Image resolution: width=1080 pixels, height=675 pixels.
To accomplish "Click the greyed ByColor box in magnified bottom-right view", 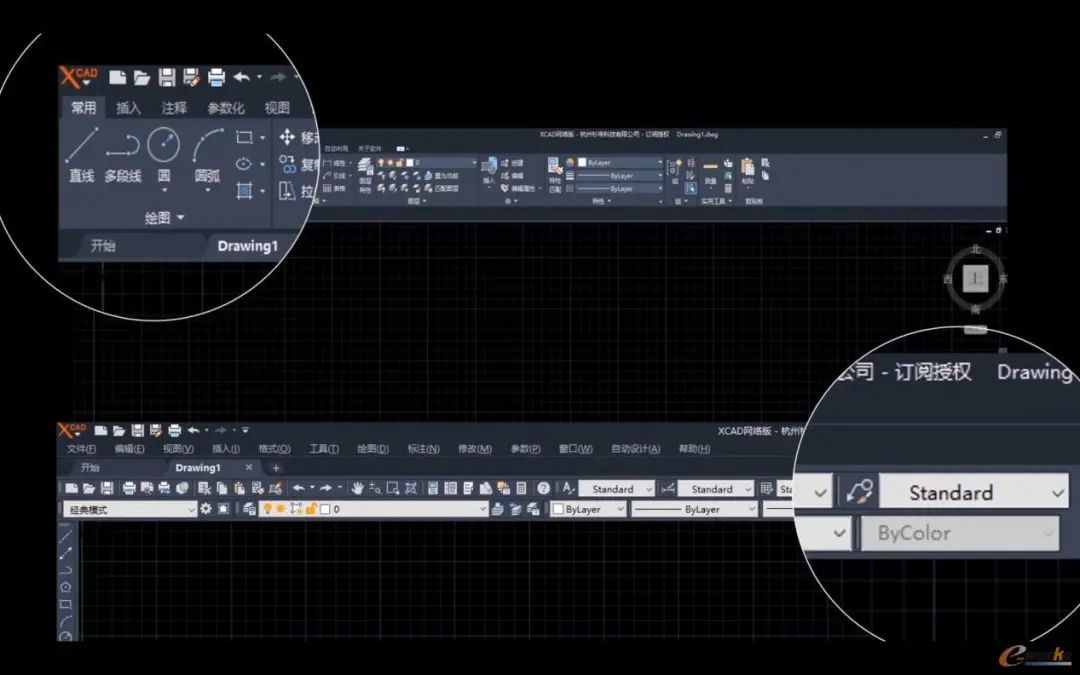I will pos(959,533).
